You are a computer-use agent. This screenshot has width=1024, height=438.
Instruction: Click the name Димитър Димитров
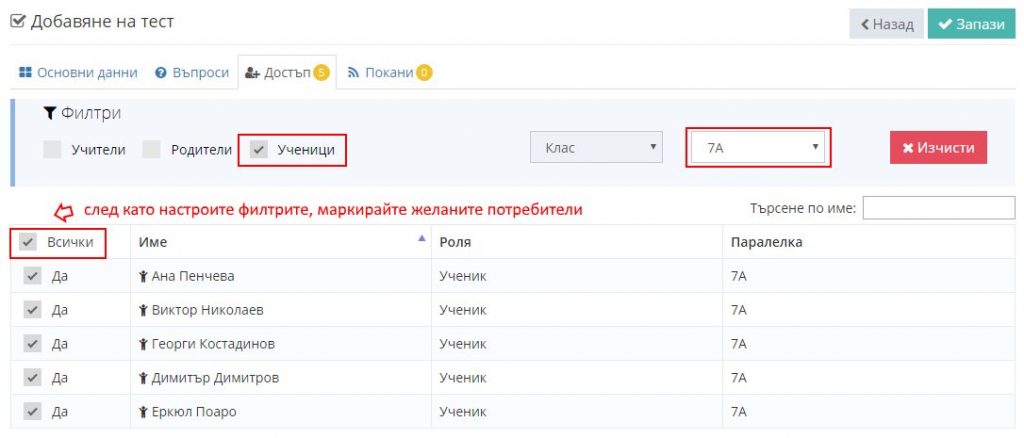[x=215, y=379]
